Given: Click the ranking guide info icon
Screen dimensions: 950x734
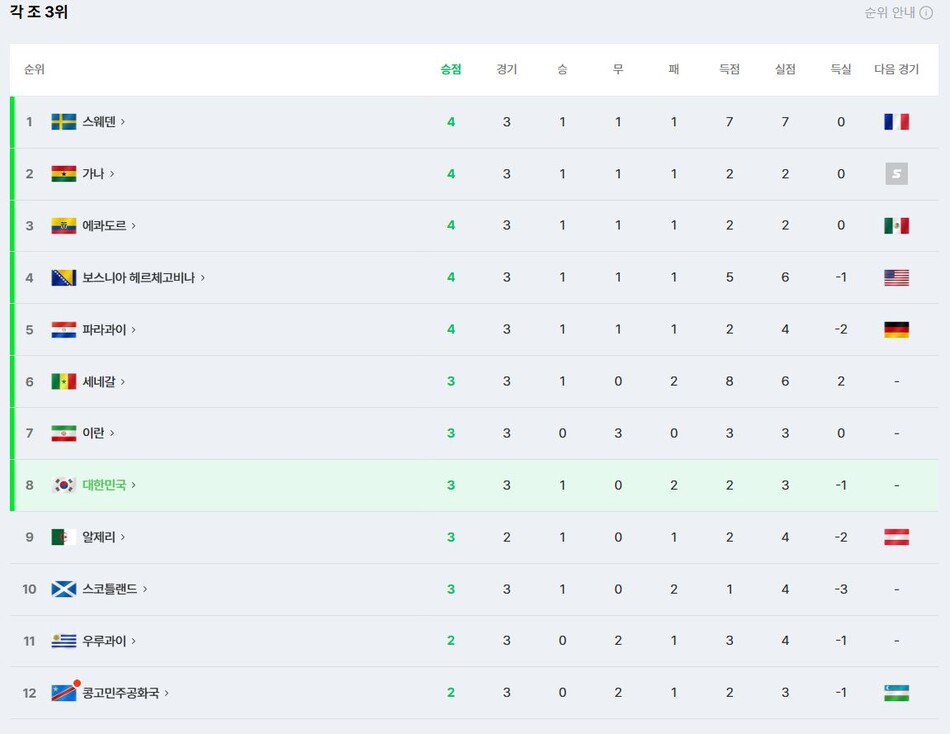Looking at the screenshot, I should 926,13.
